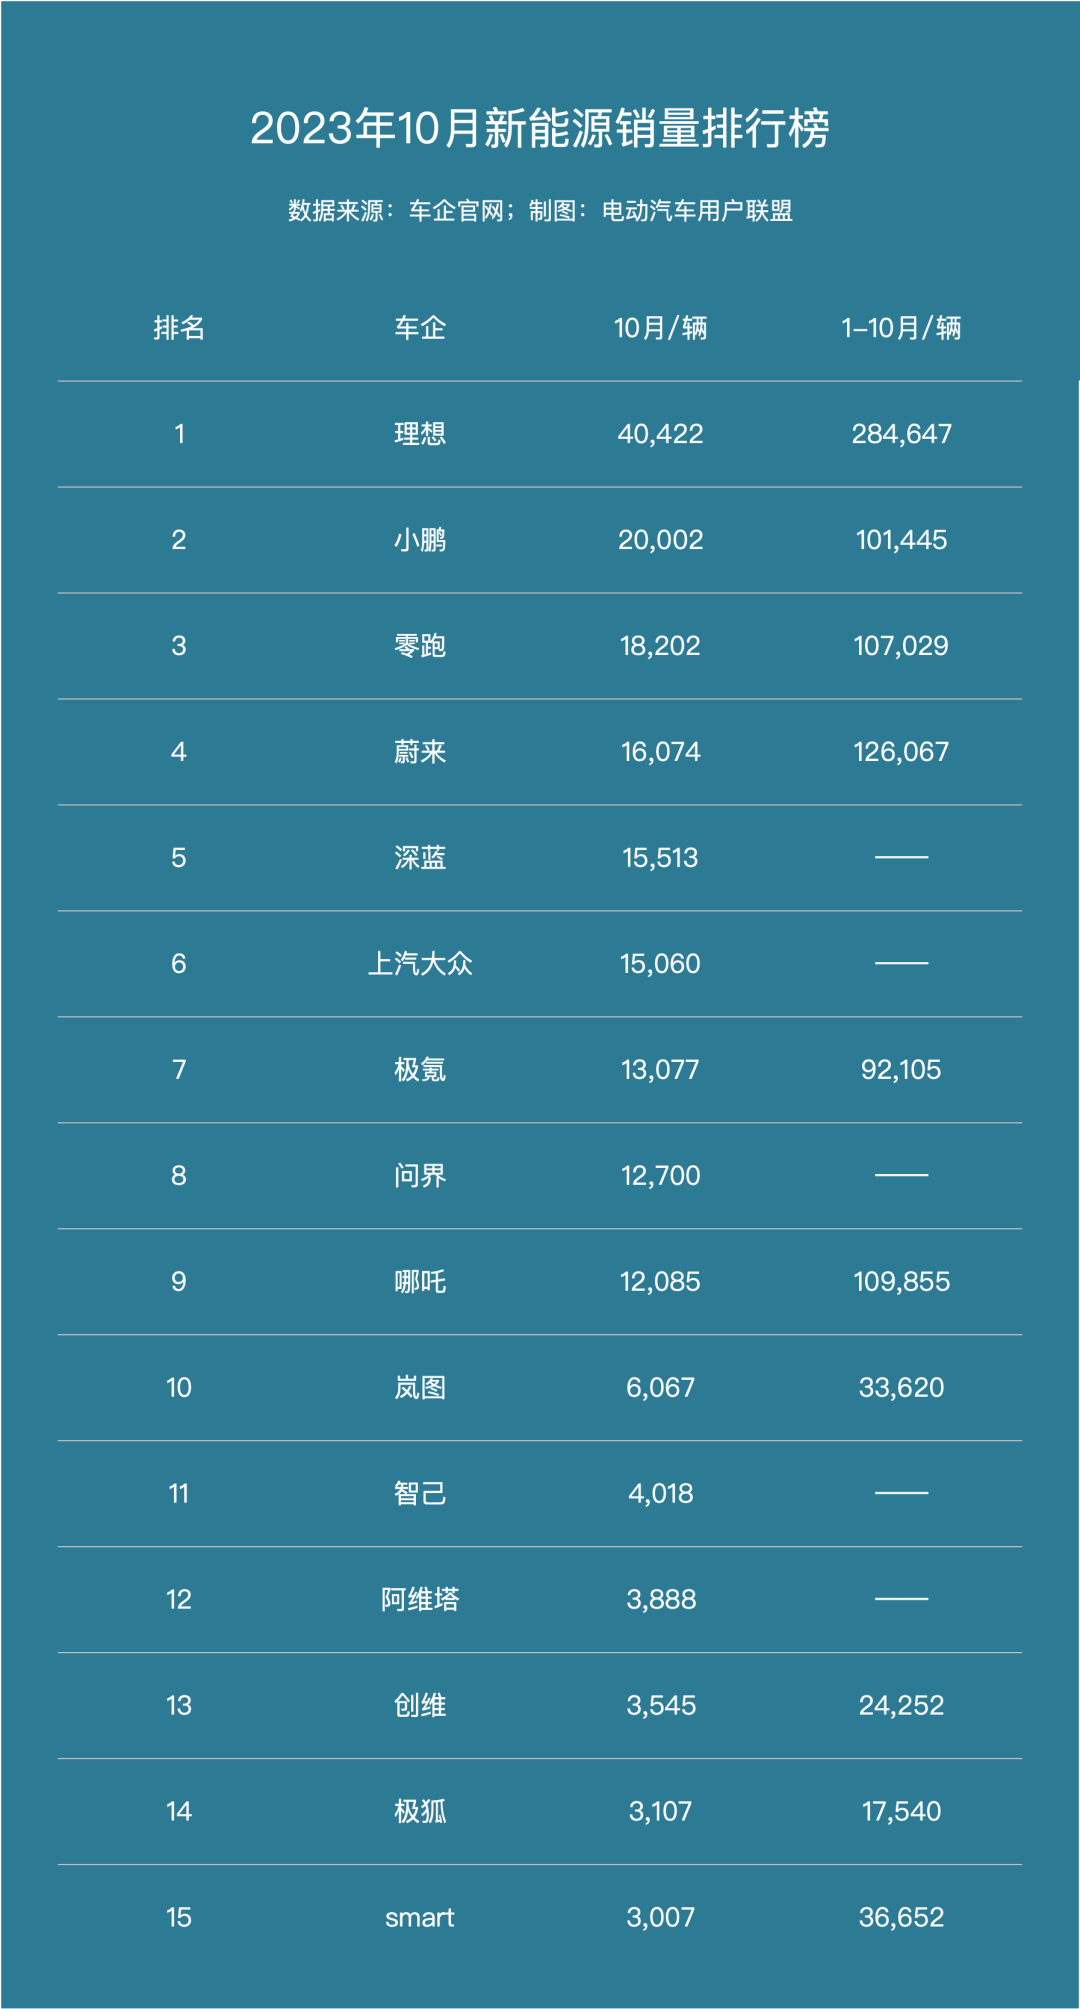Click the chart title 2023年10月新能源销量排行榜

[x=540, y=128]
